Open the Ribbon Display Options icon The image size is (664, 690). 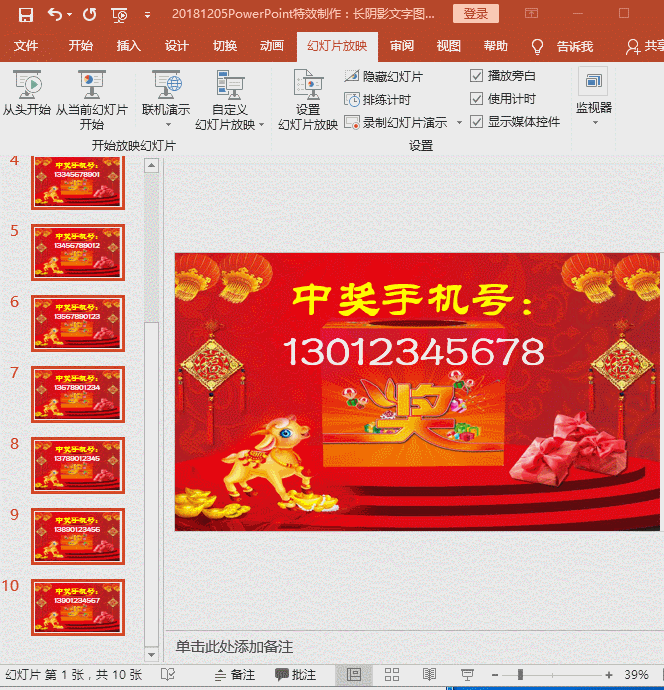click(x=531, y=14)
